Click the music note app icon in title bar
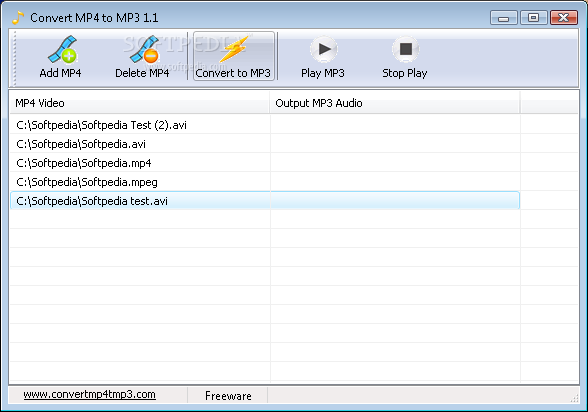Viewport: 588px width, 412px height. coord(18,18)
